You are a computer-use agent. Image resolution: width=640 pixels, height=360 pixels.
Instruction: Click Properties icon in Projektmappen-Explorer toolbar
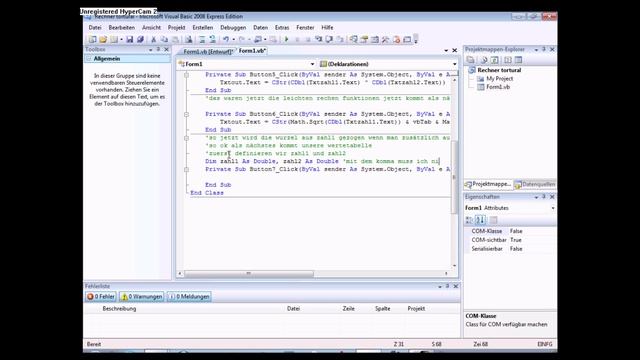tap(471, 60)
